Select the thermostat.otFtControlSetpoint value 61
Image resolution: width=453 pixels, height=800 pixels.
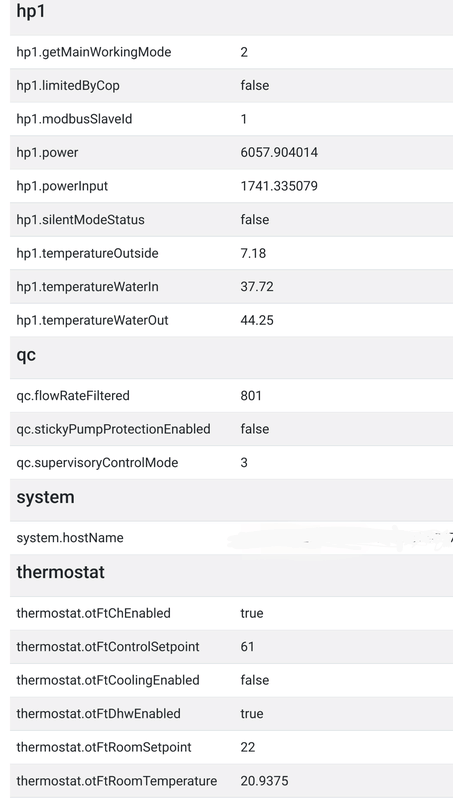tap(247, 647)
